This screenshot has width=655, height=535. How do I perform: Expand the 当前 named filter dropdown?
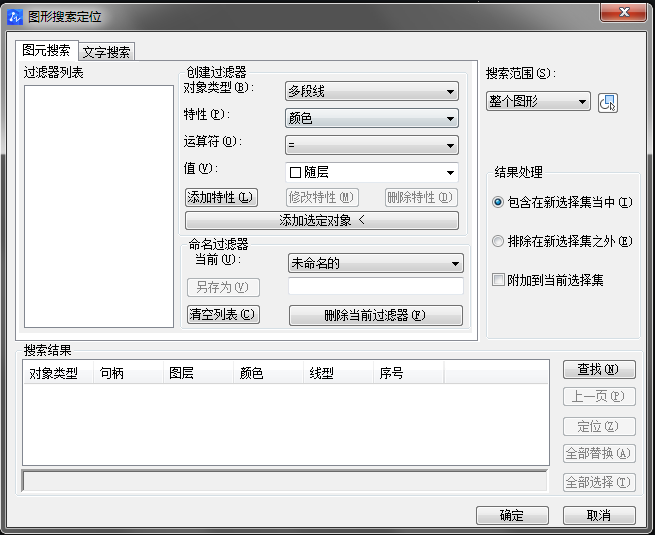pos(375,264)
